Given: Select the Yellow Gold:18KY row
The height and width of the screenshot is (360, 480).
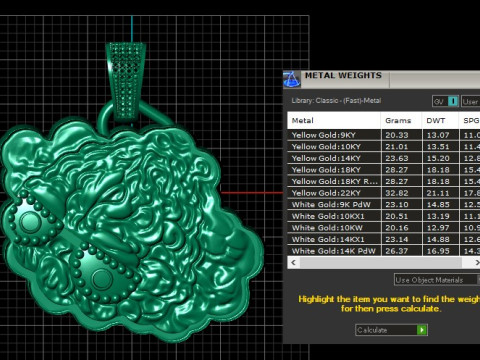Looking at the screenshot, I should (x=384, y=170).
